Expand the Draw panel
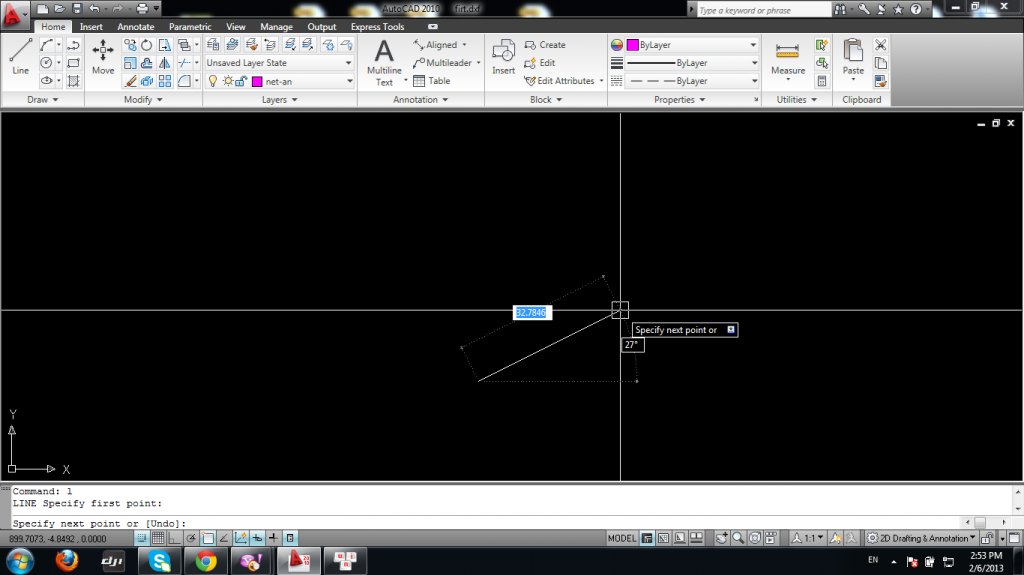The height and width of the screenshot is (575, 1024). click(42, 99)
